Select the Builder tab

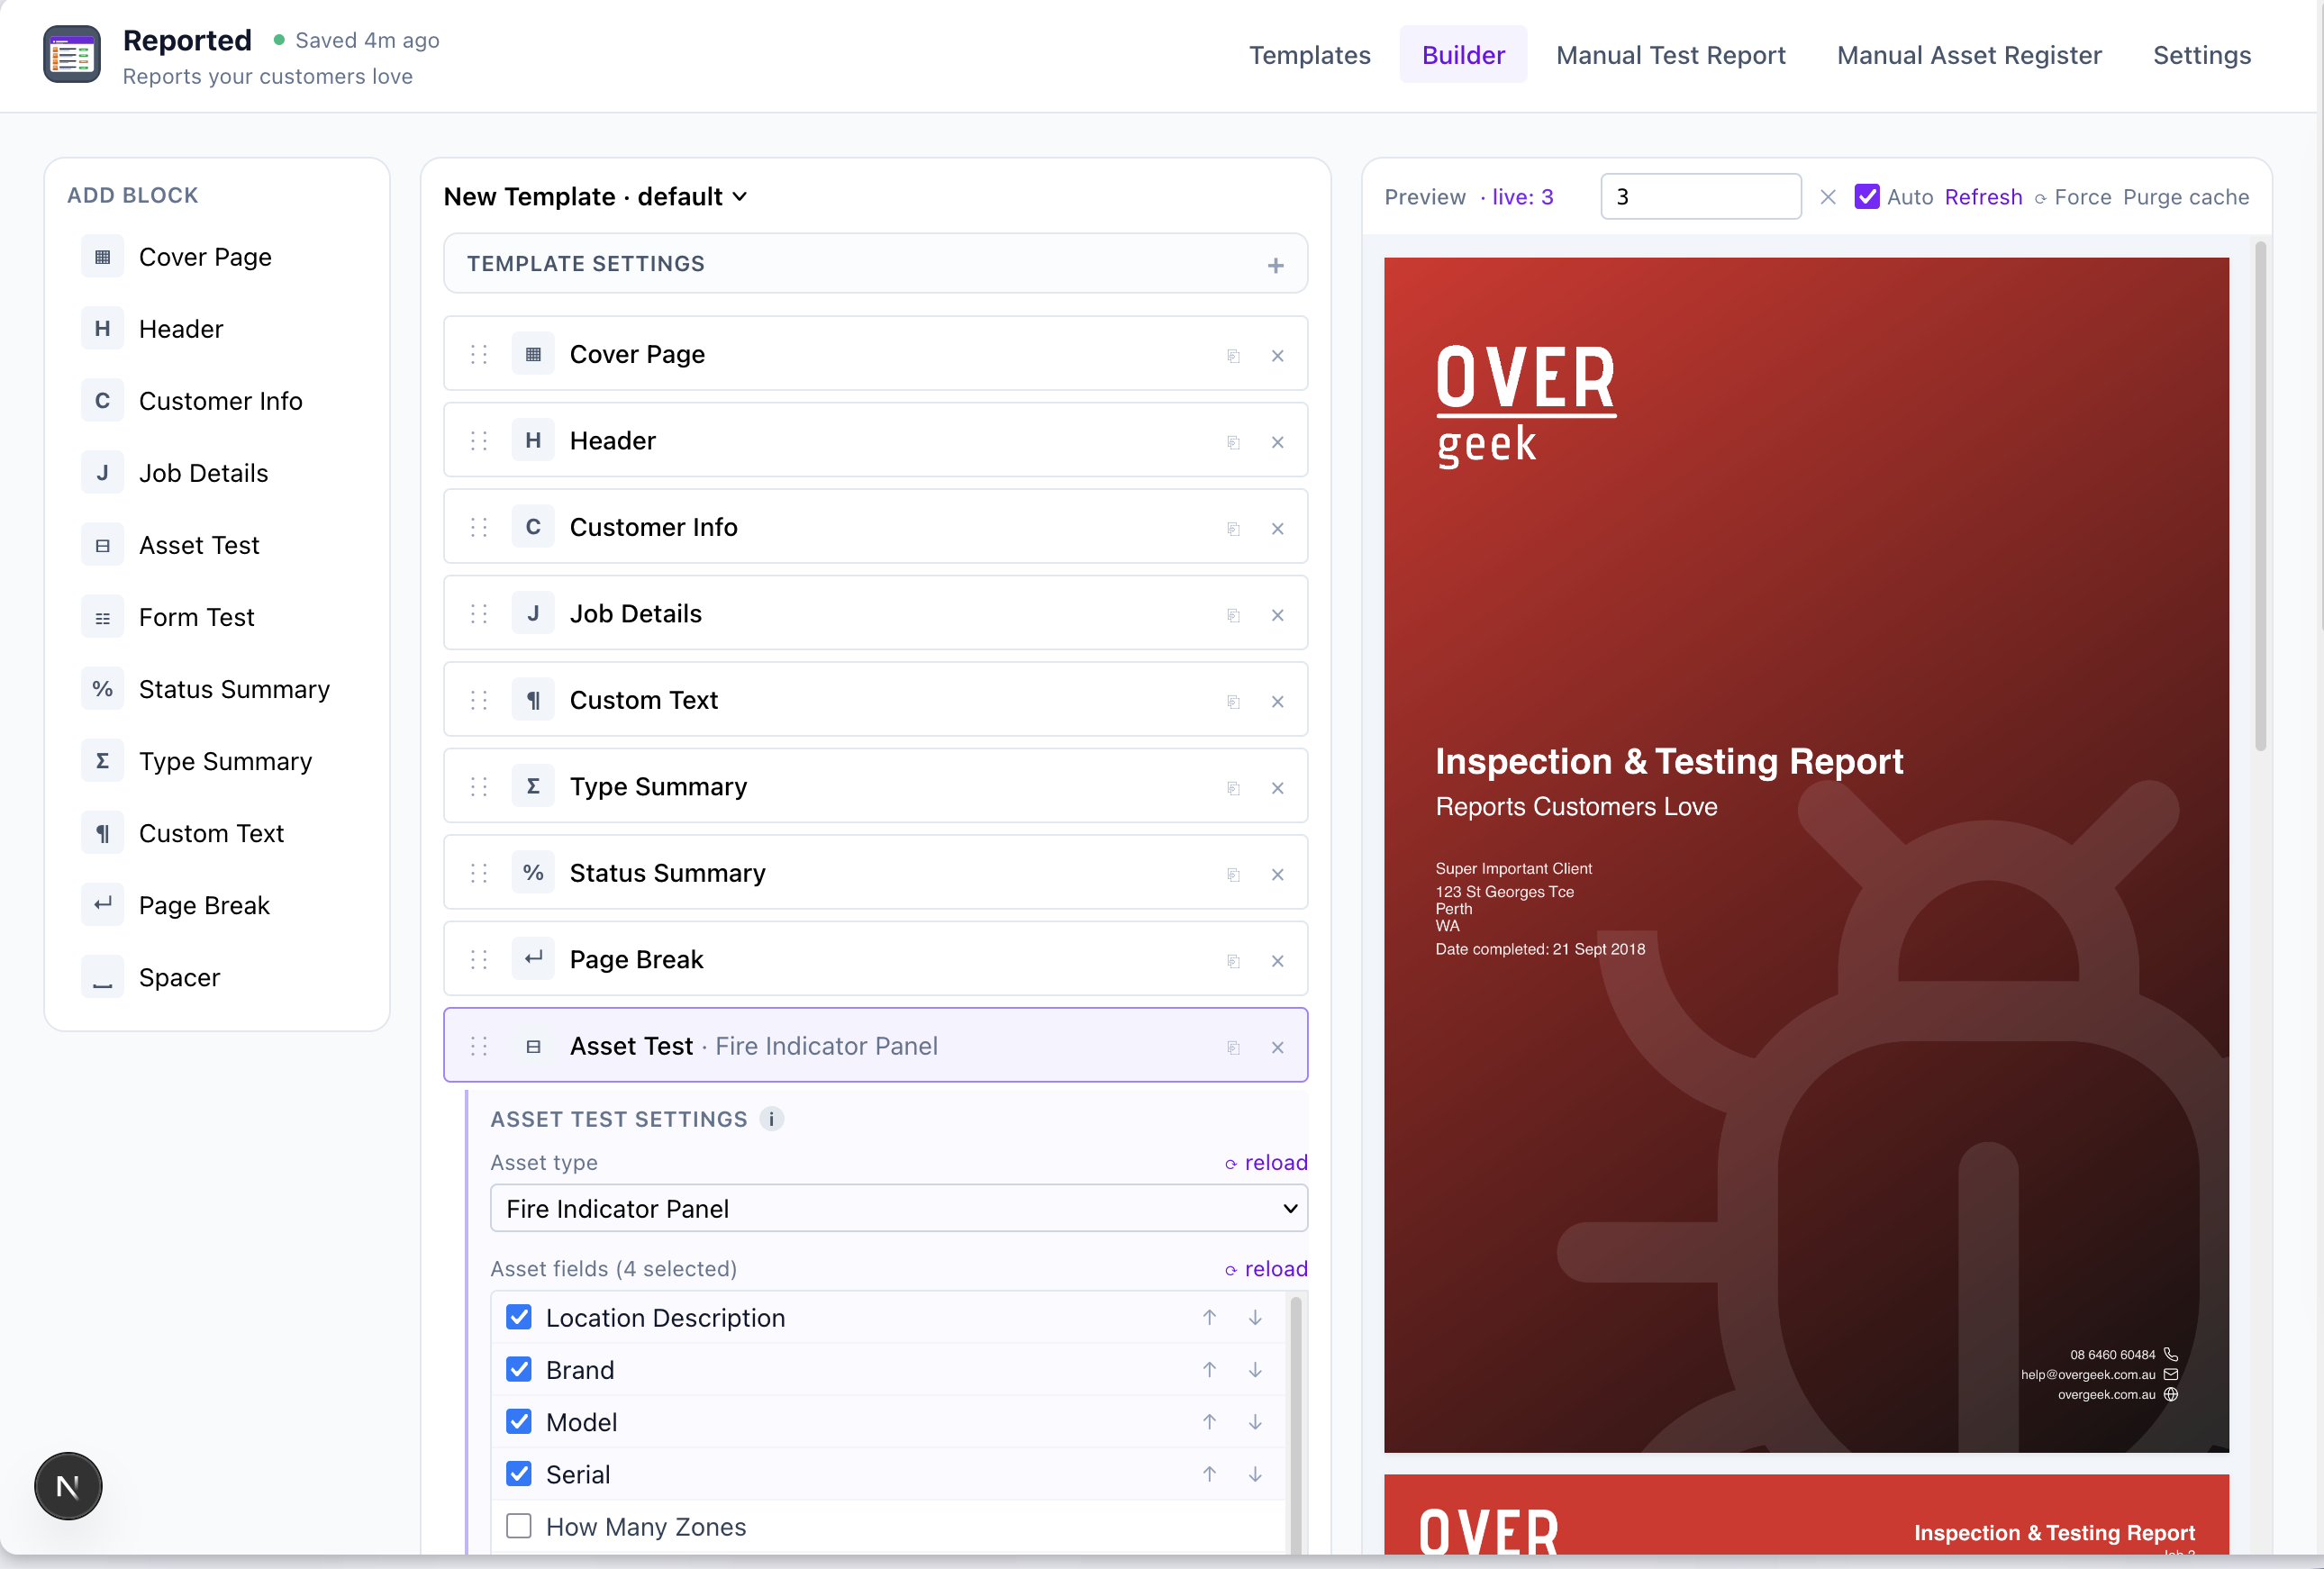pos(1463,55)
